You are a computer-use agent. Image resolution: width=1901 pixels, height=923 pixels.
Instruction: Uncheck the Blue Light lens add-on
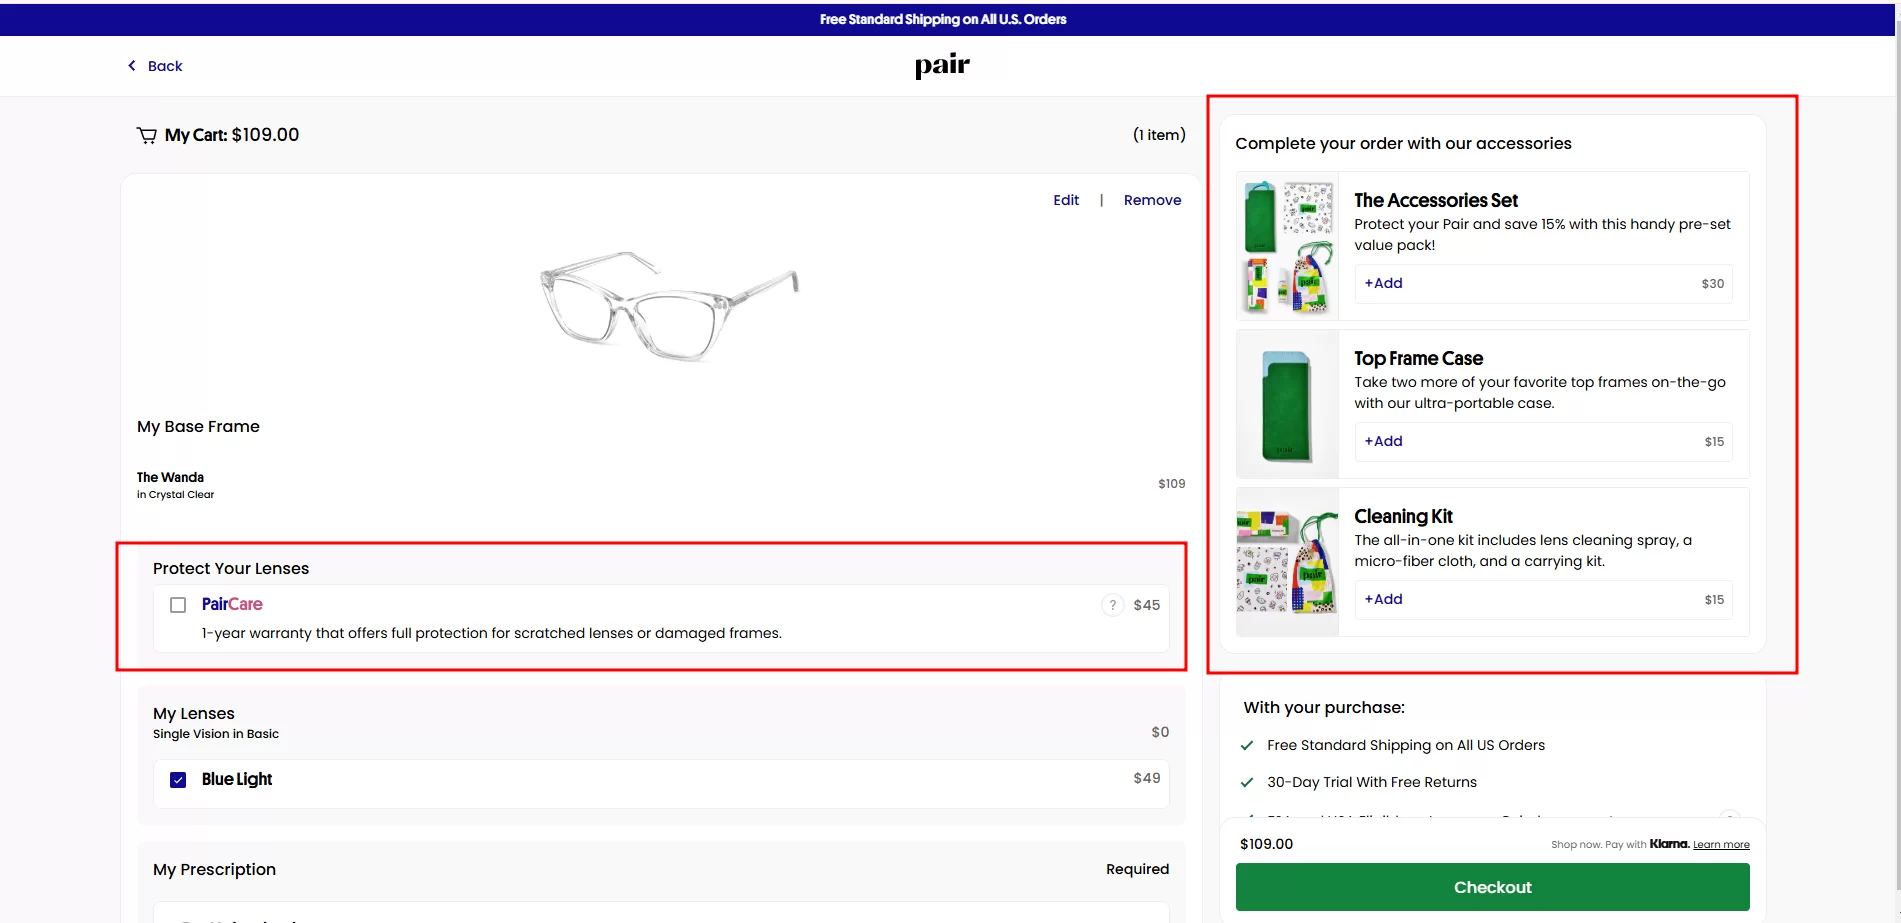pos(178,779)
